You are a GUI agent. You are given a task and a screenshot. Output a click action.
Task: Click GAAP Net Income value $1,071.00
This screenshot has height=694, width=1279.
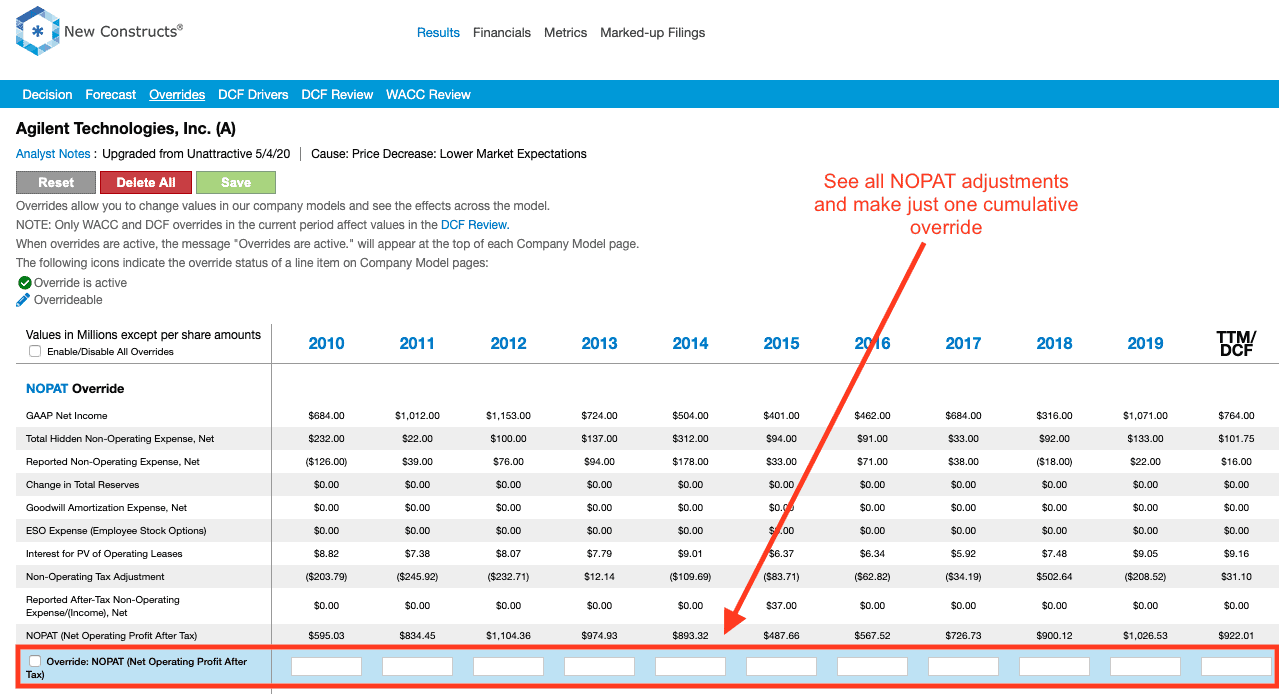click(1145, 416)
